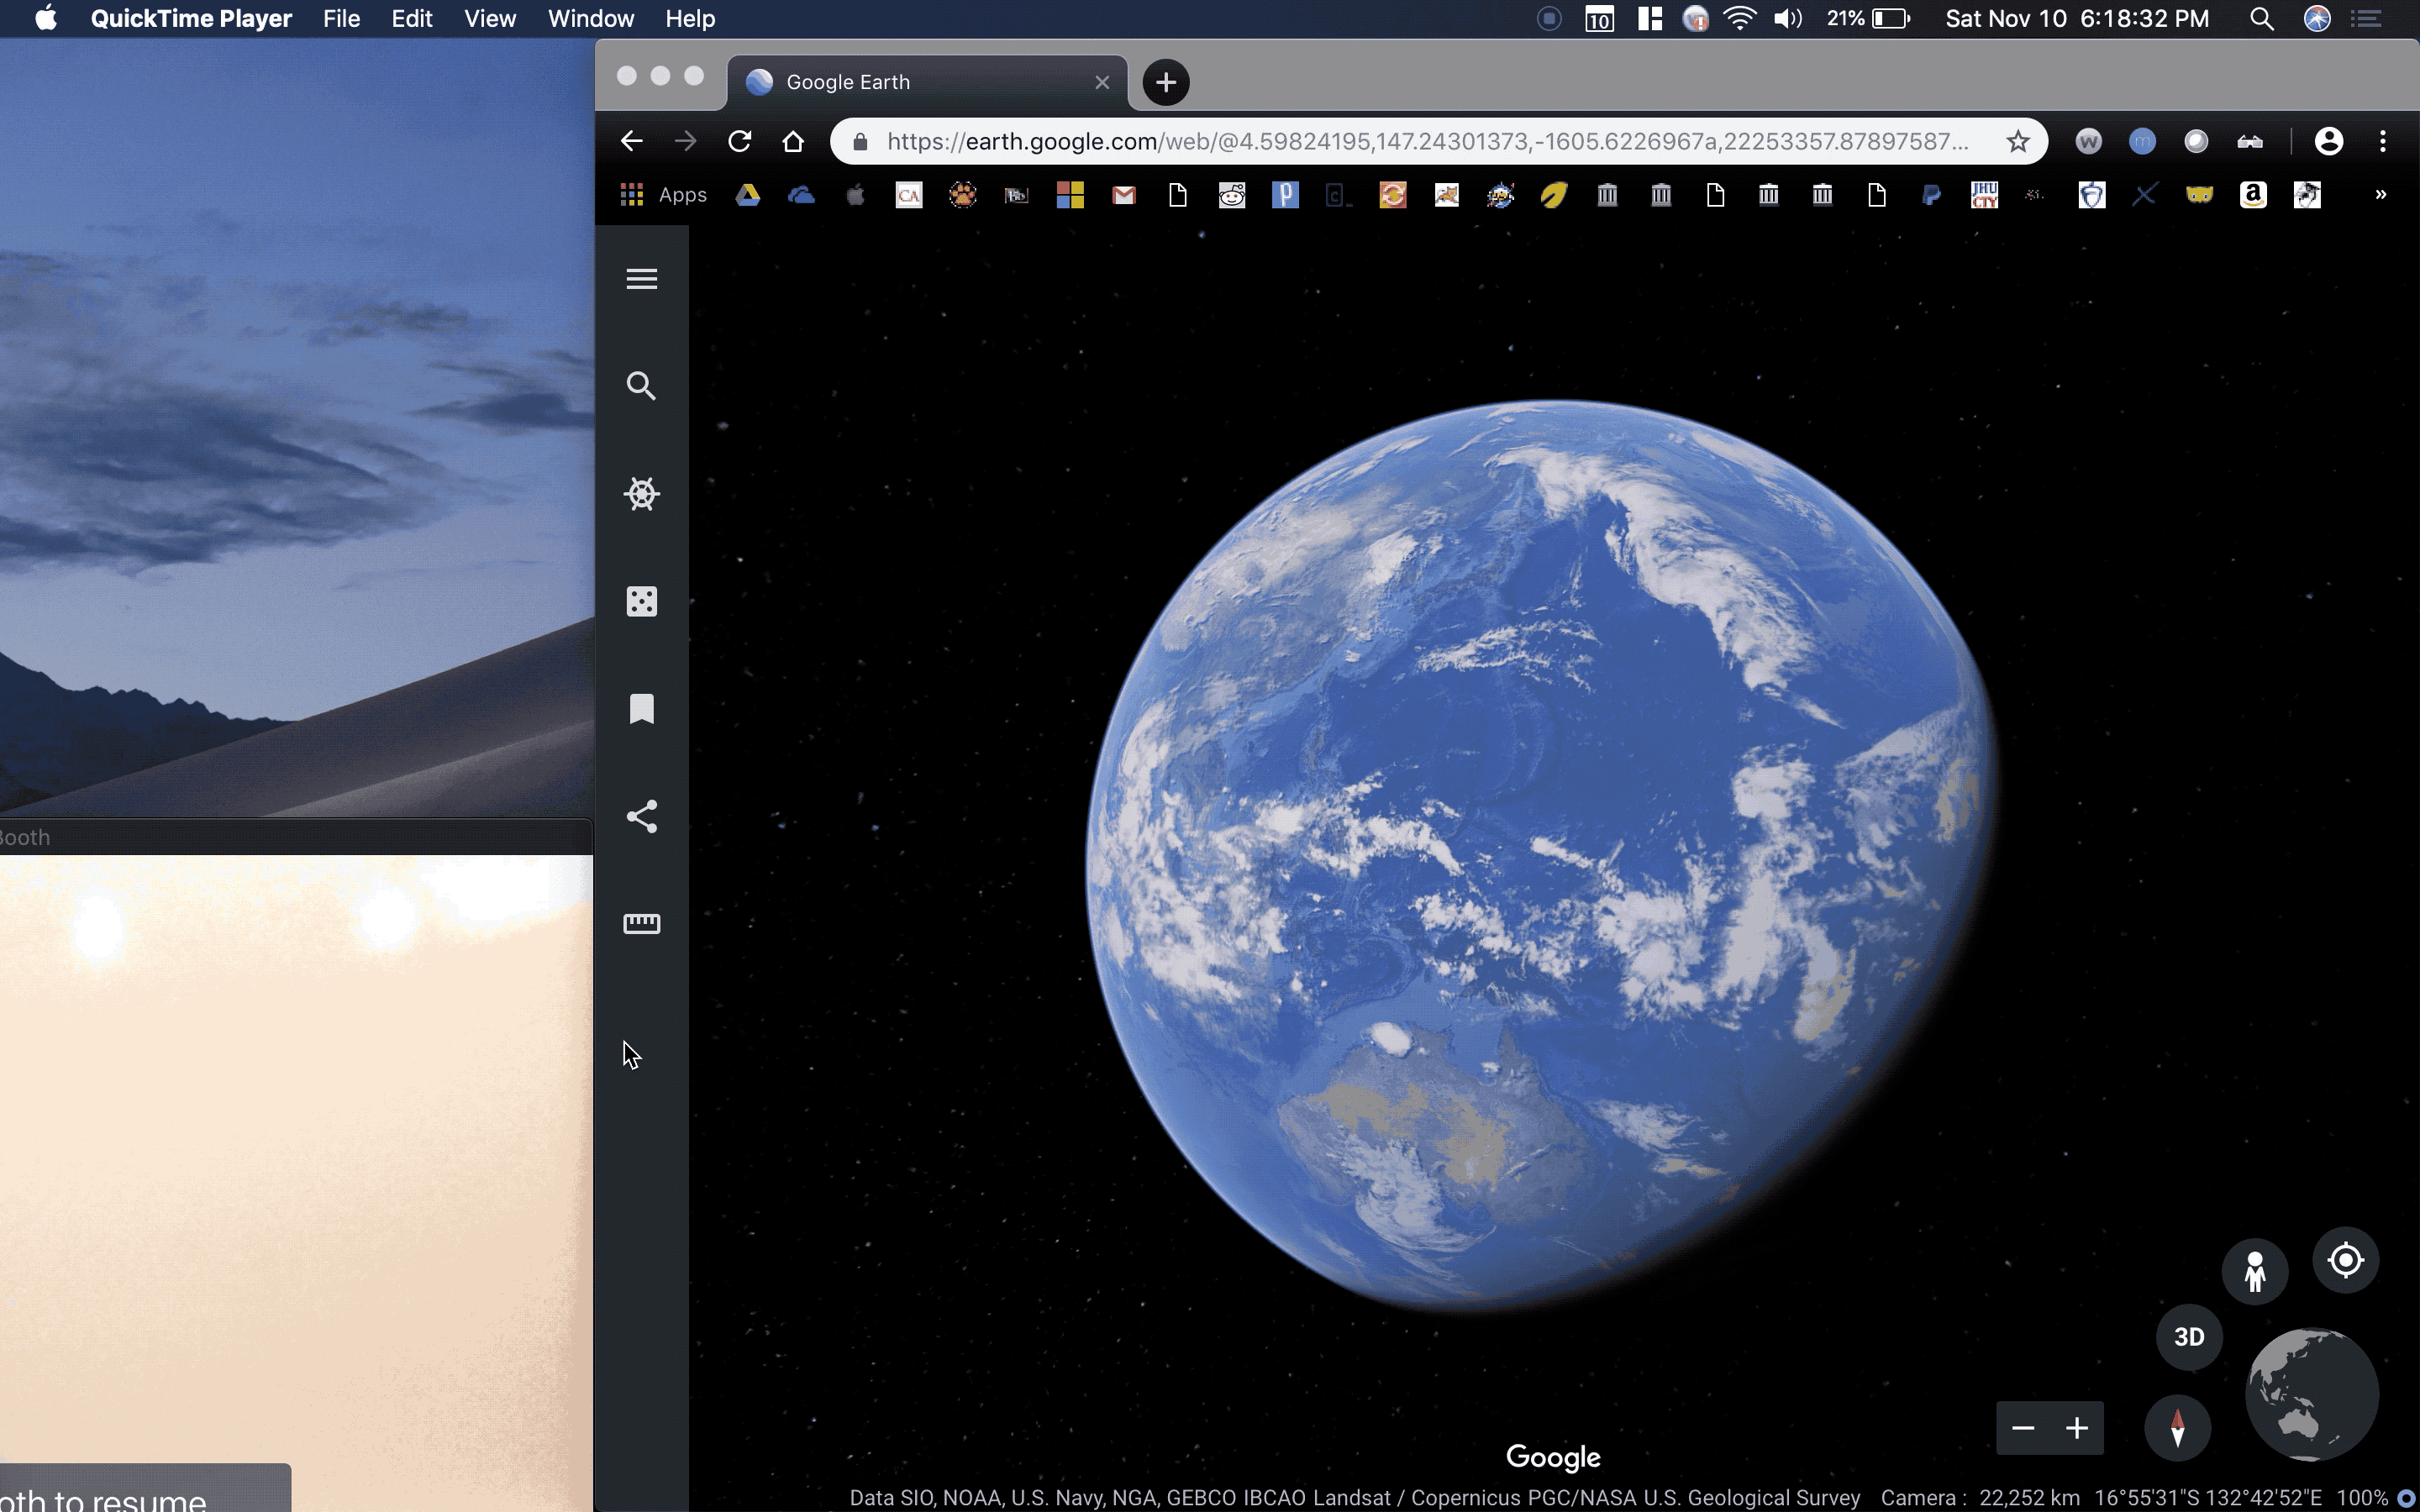Open the Pandora P bookmark

pyautogui.click(x=1285, y=195)
